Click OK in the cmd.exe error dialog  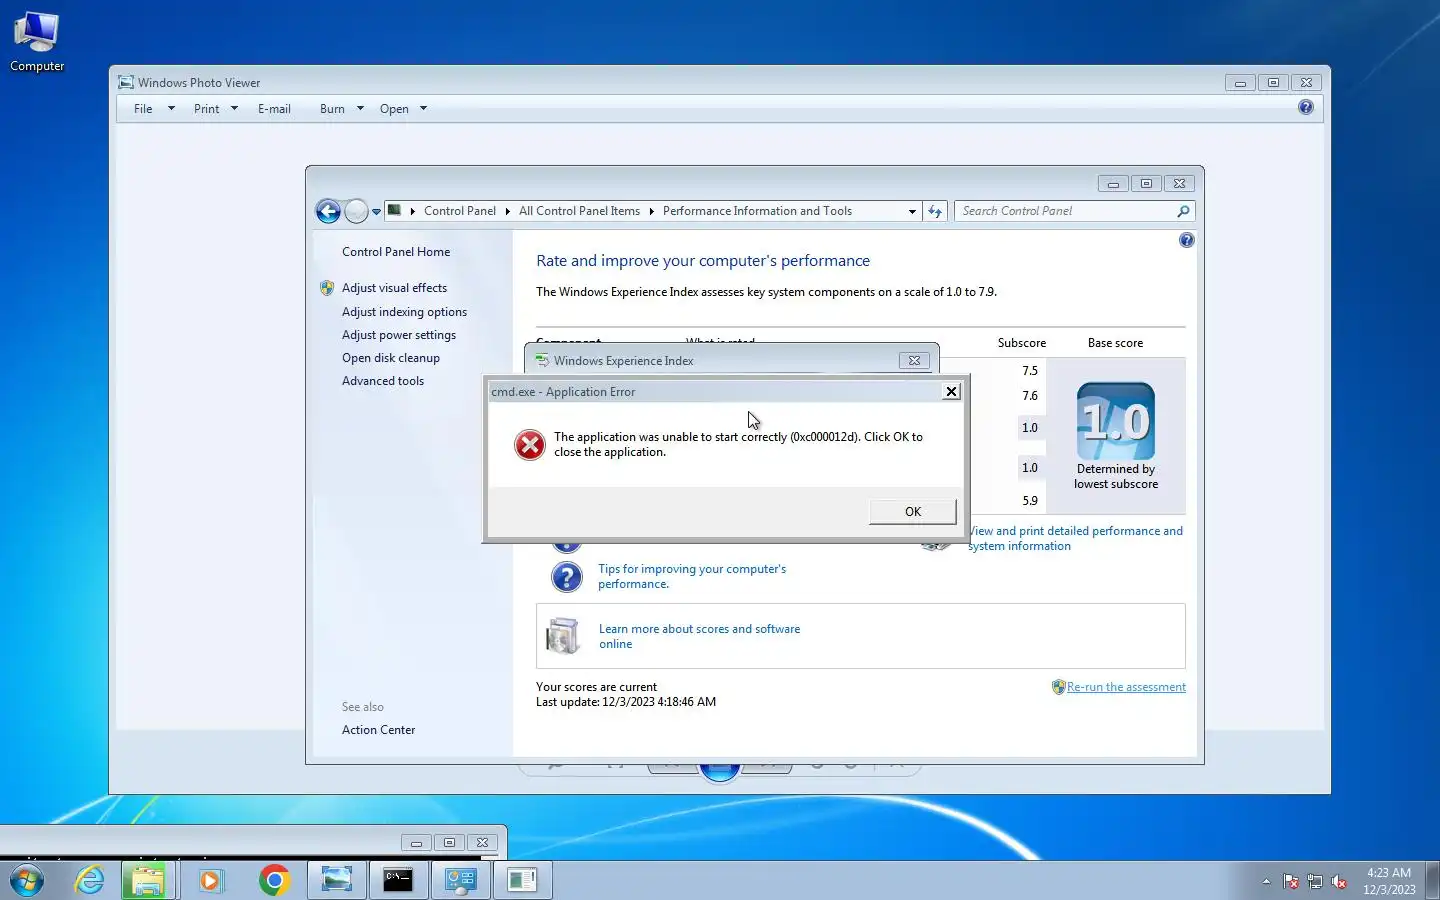coord(913,511)
